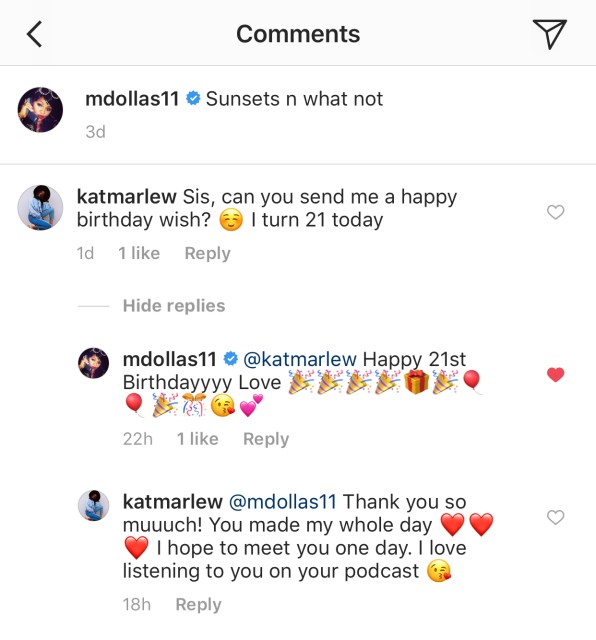View likes on mdollas11's birthday reply
The width and height of the screenshot is (596, 640).
point(198,439)
